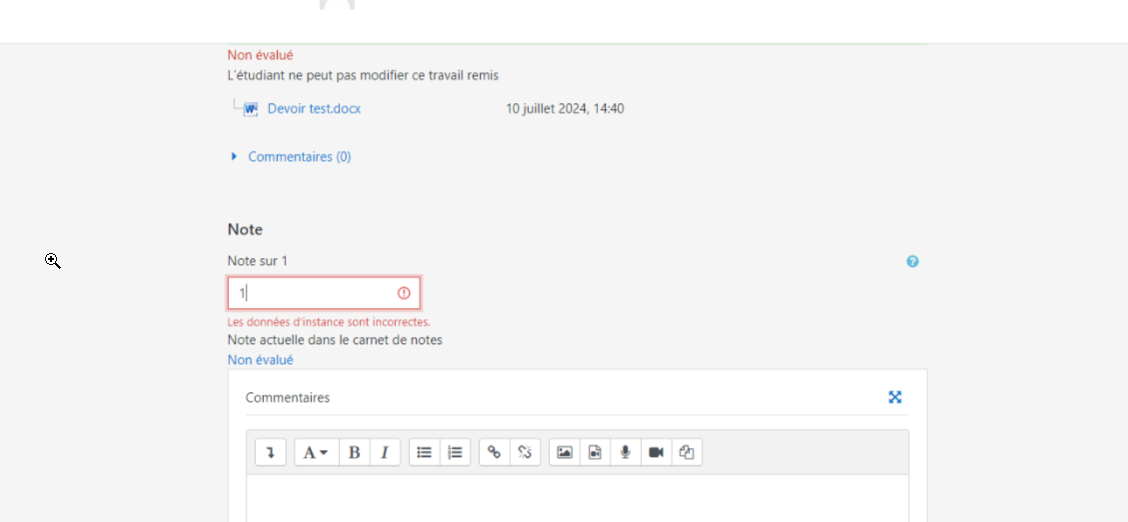Click the help icon beside Note
1128x522 pixels.
point(912,262)
